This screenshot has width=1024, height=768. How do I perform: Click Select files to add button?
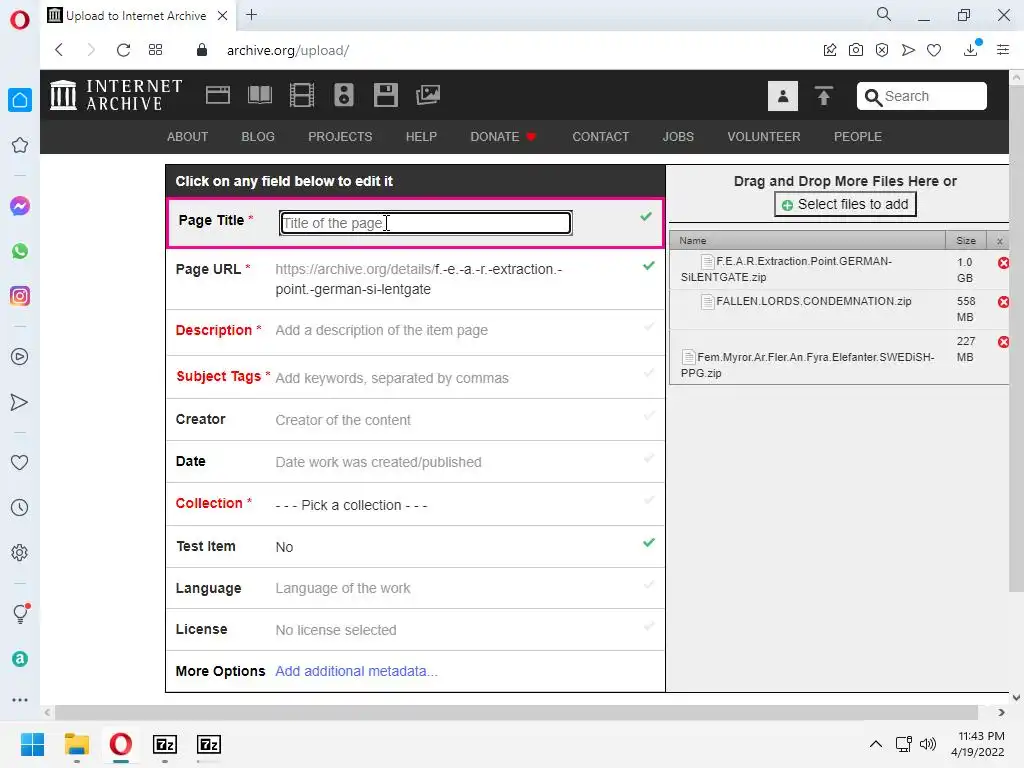(845, 204)
